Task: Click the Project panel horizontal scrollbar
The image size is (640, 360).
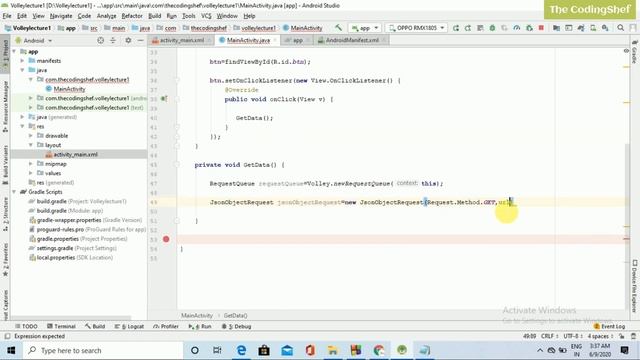Action: click(70, 317)
